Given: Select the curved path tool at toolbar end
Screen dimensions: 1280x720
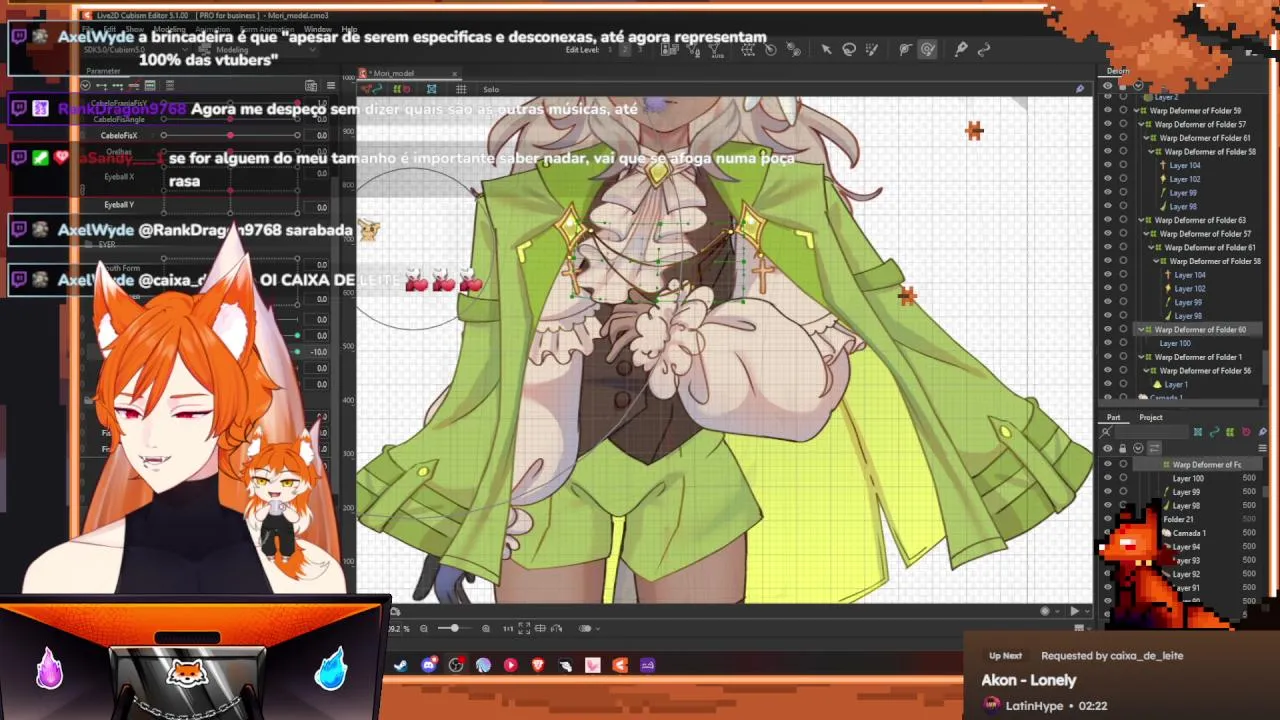Looking at the screenshot, I should pos(984,49).
